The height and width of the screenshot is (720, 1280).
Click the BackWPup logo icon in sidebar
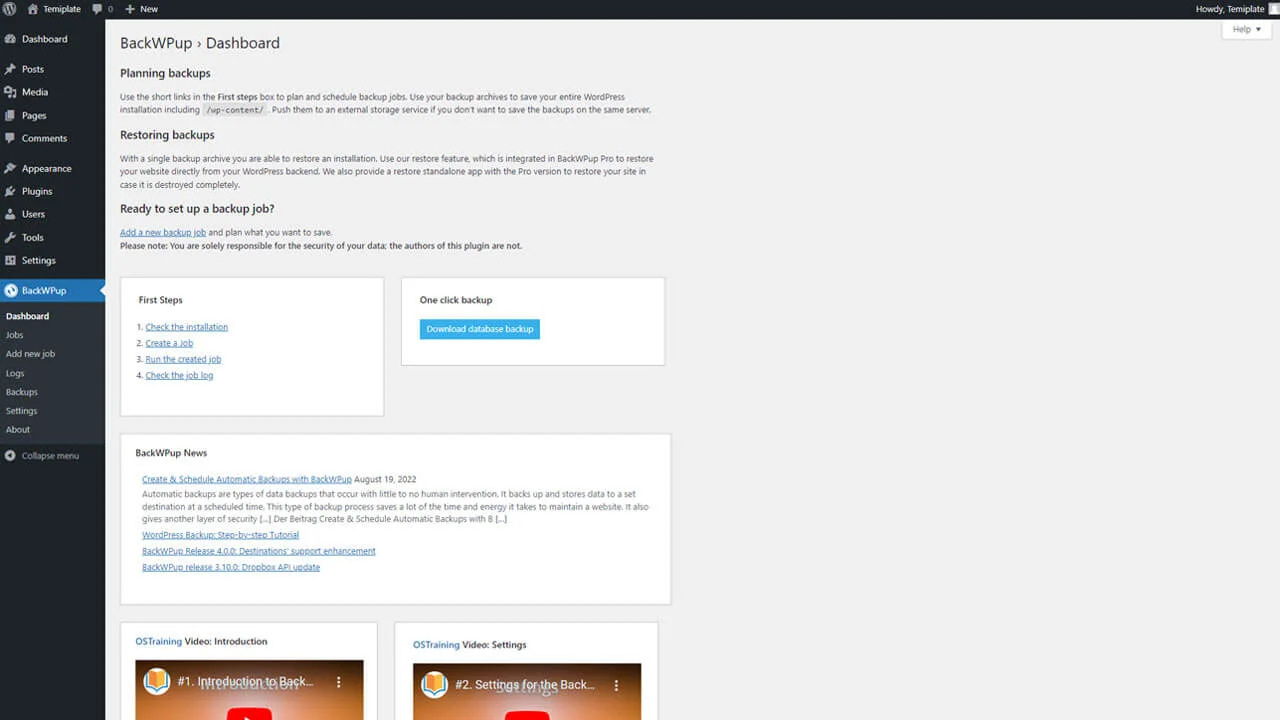point(10,291)
